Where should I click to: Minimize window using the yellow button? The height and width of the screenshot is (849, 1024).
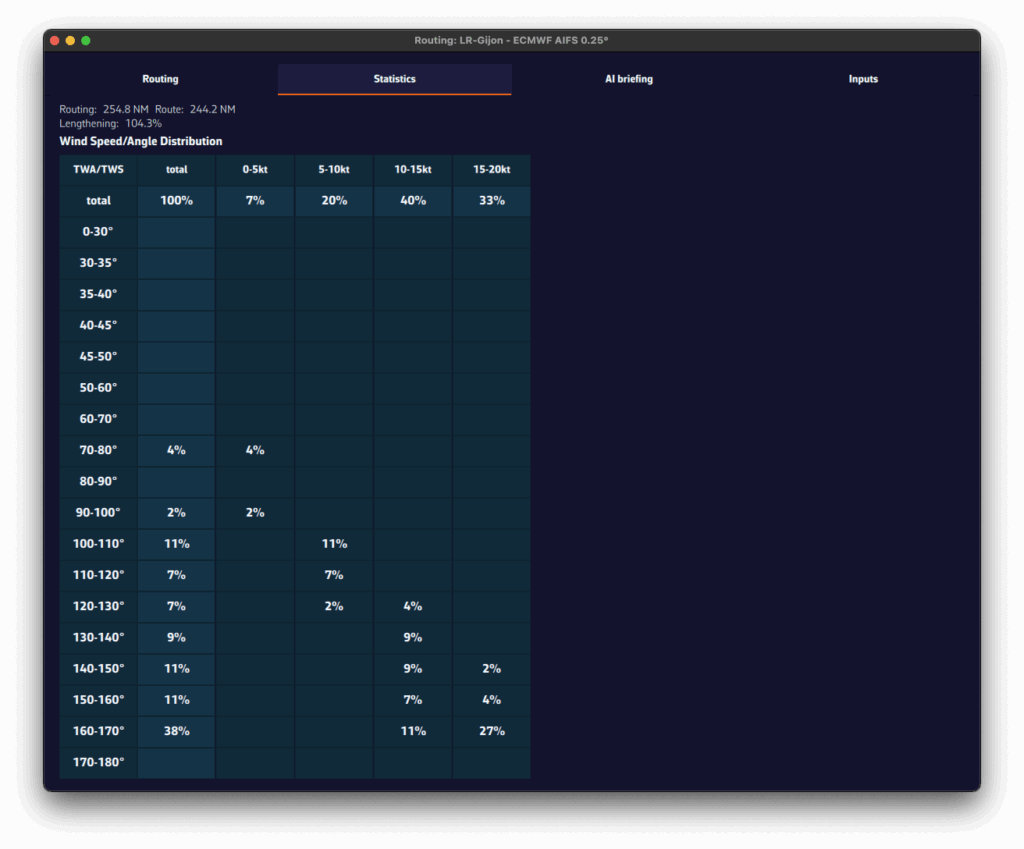click(x=70, y=41)
